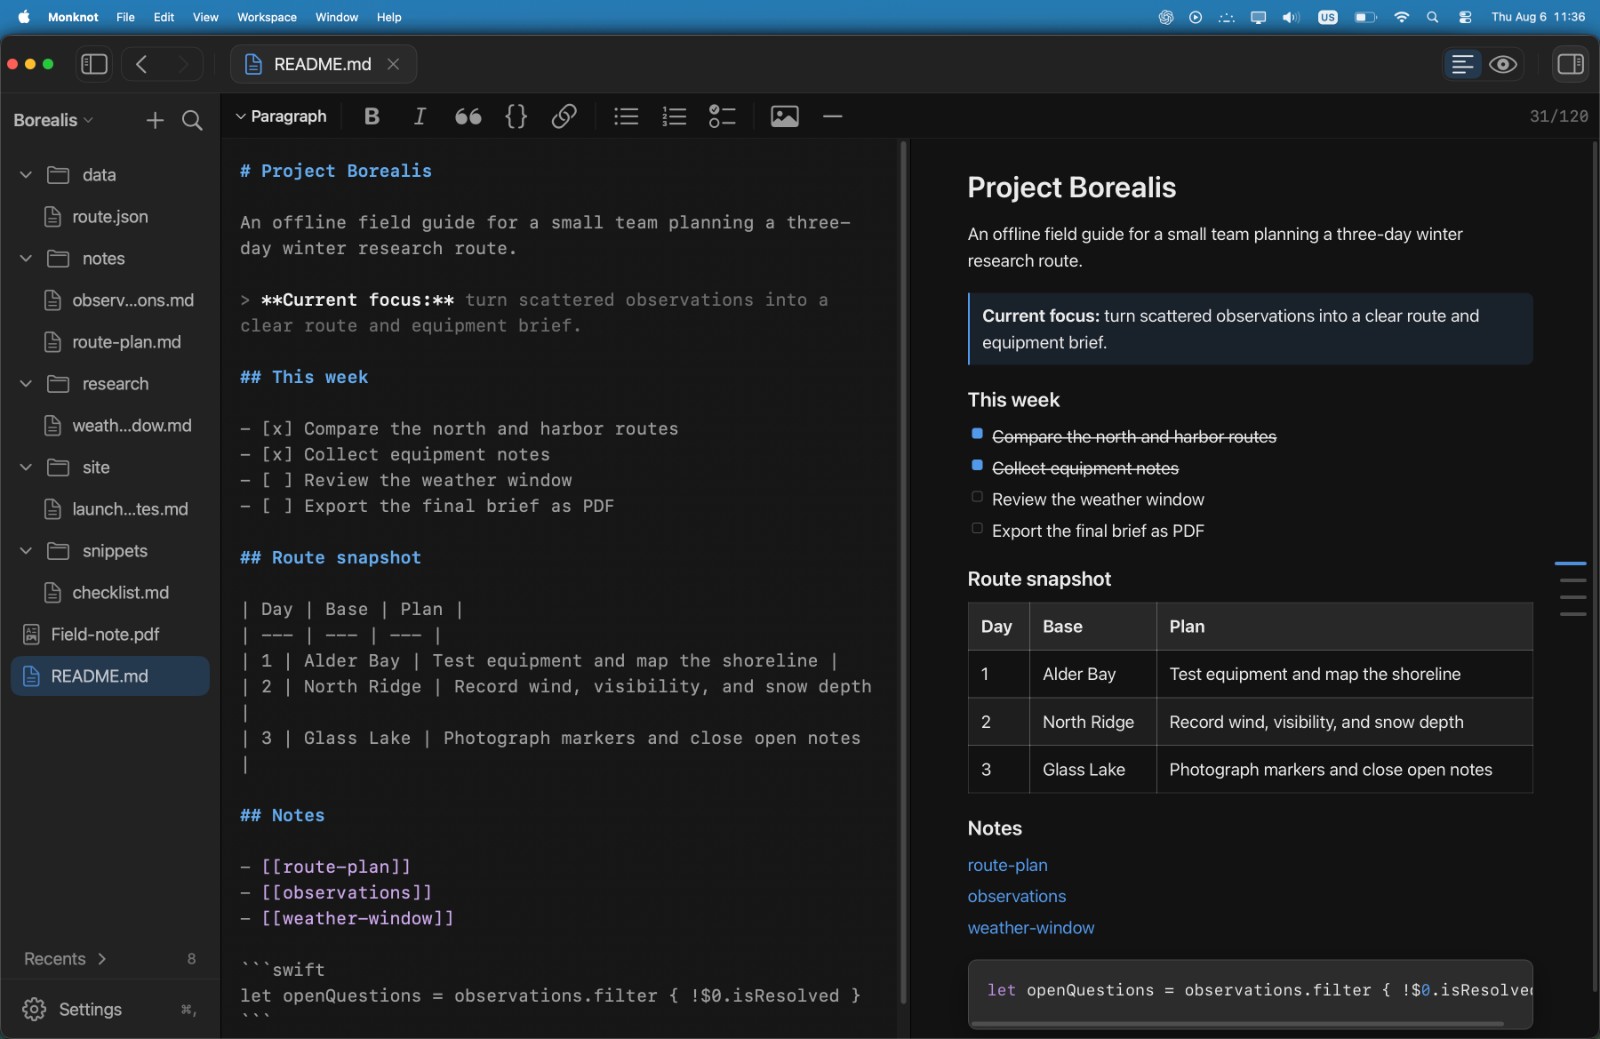Collapse the snippets folder

pyautogui.click(x=26, y=551)
